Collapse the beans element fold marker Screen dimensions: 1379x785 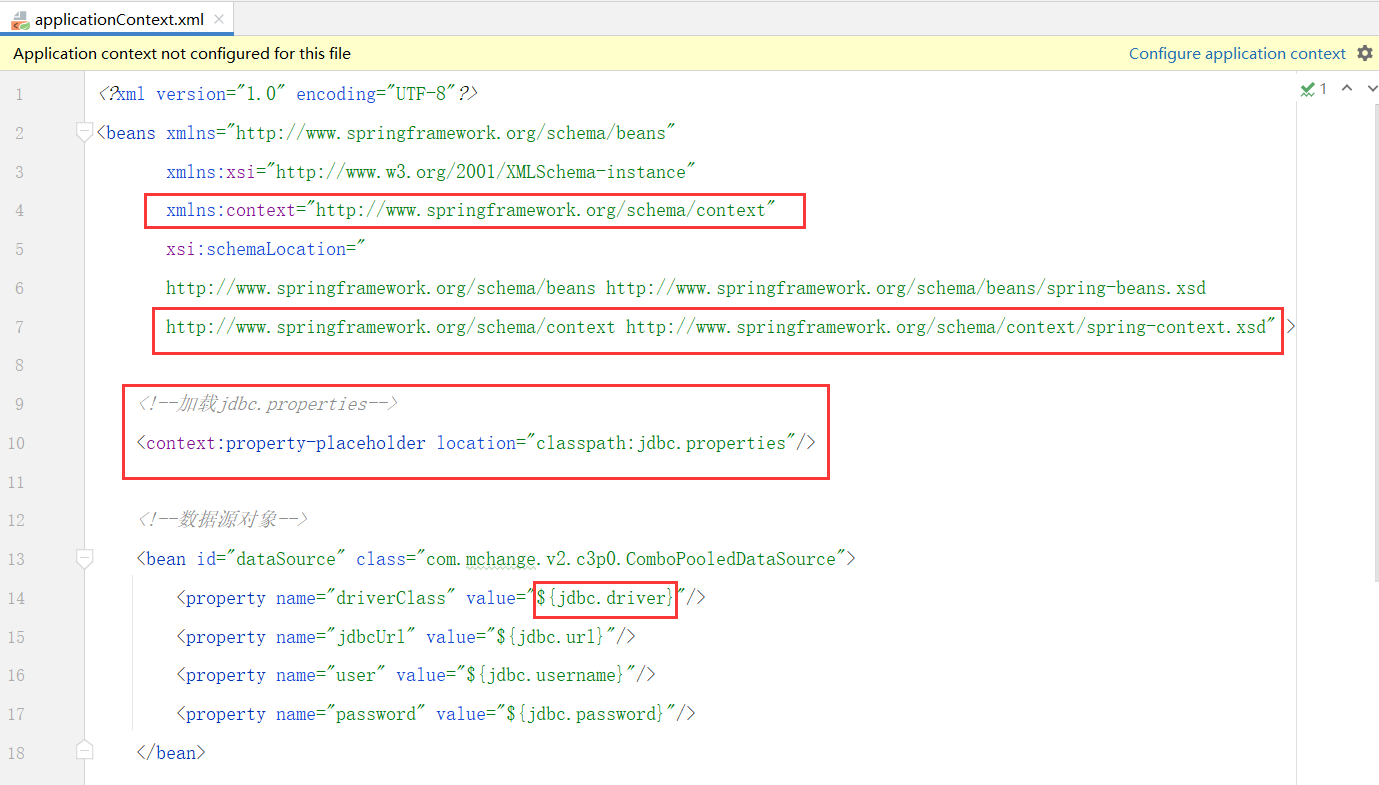click(x=85, y=133)
